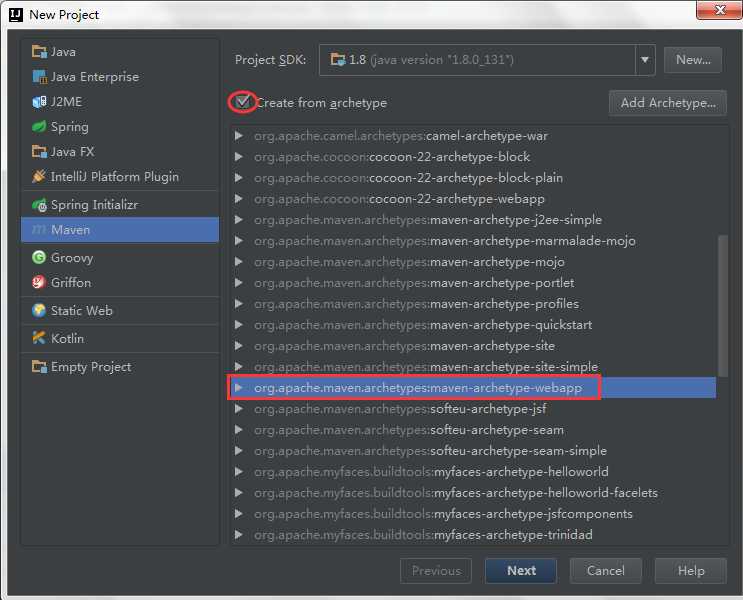Click the Java Enterprise icon
The height and width of the screenshot is (600, 743).
coord(39,76)
